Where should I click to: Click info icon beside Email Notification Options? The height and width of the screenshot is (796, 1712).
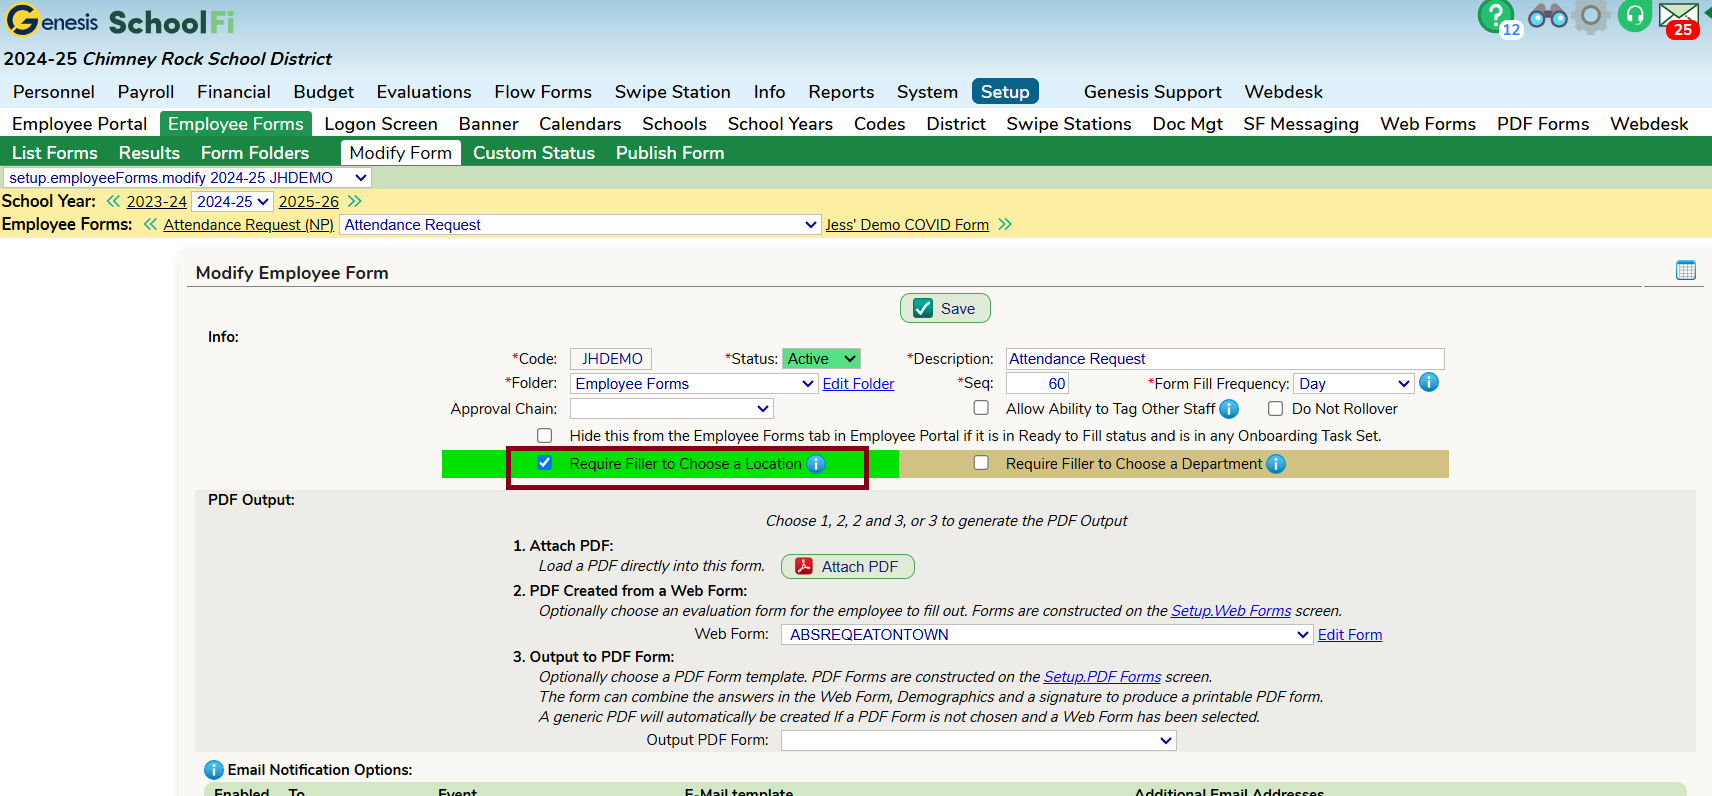click(x=214, y=770)
